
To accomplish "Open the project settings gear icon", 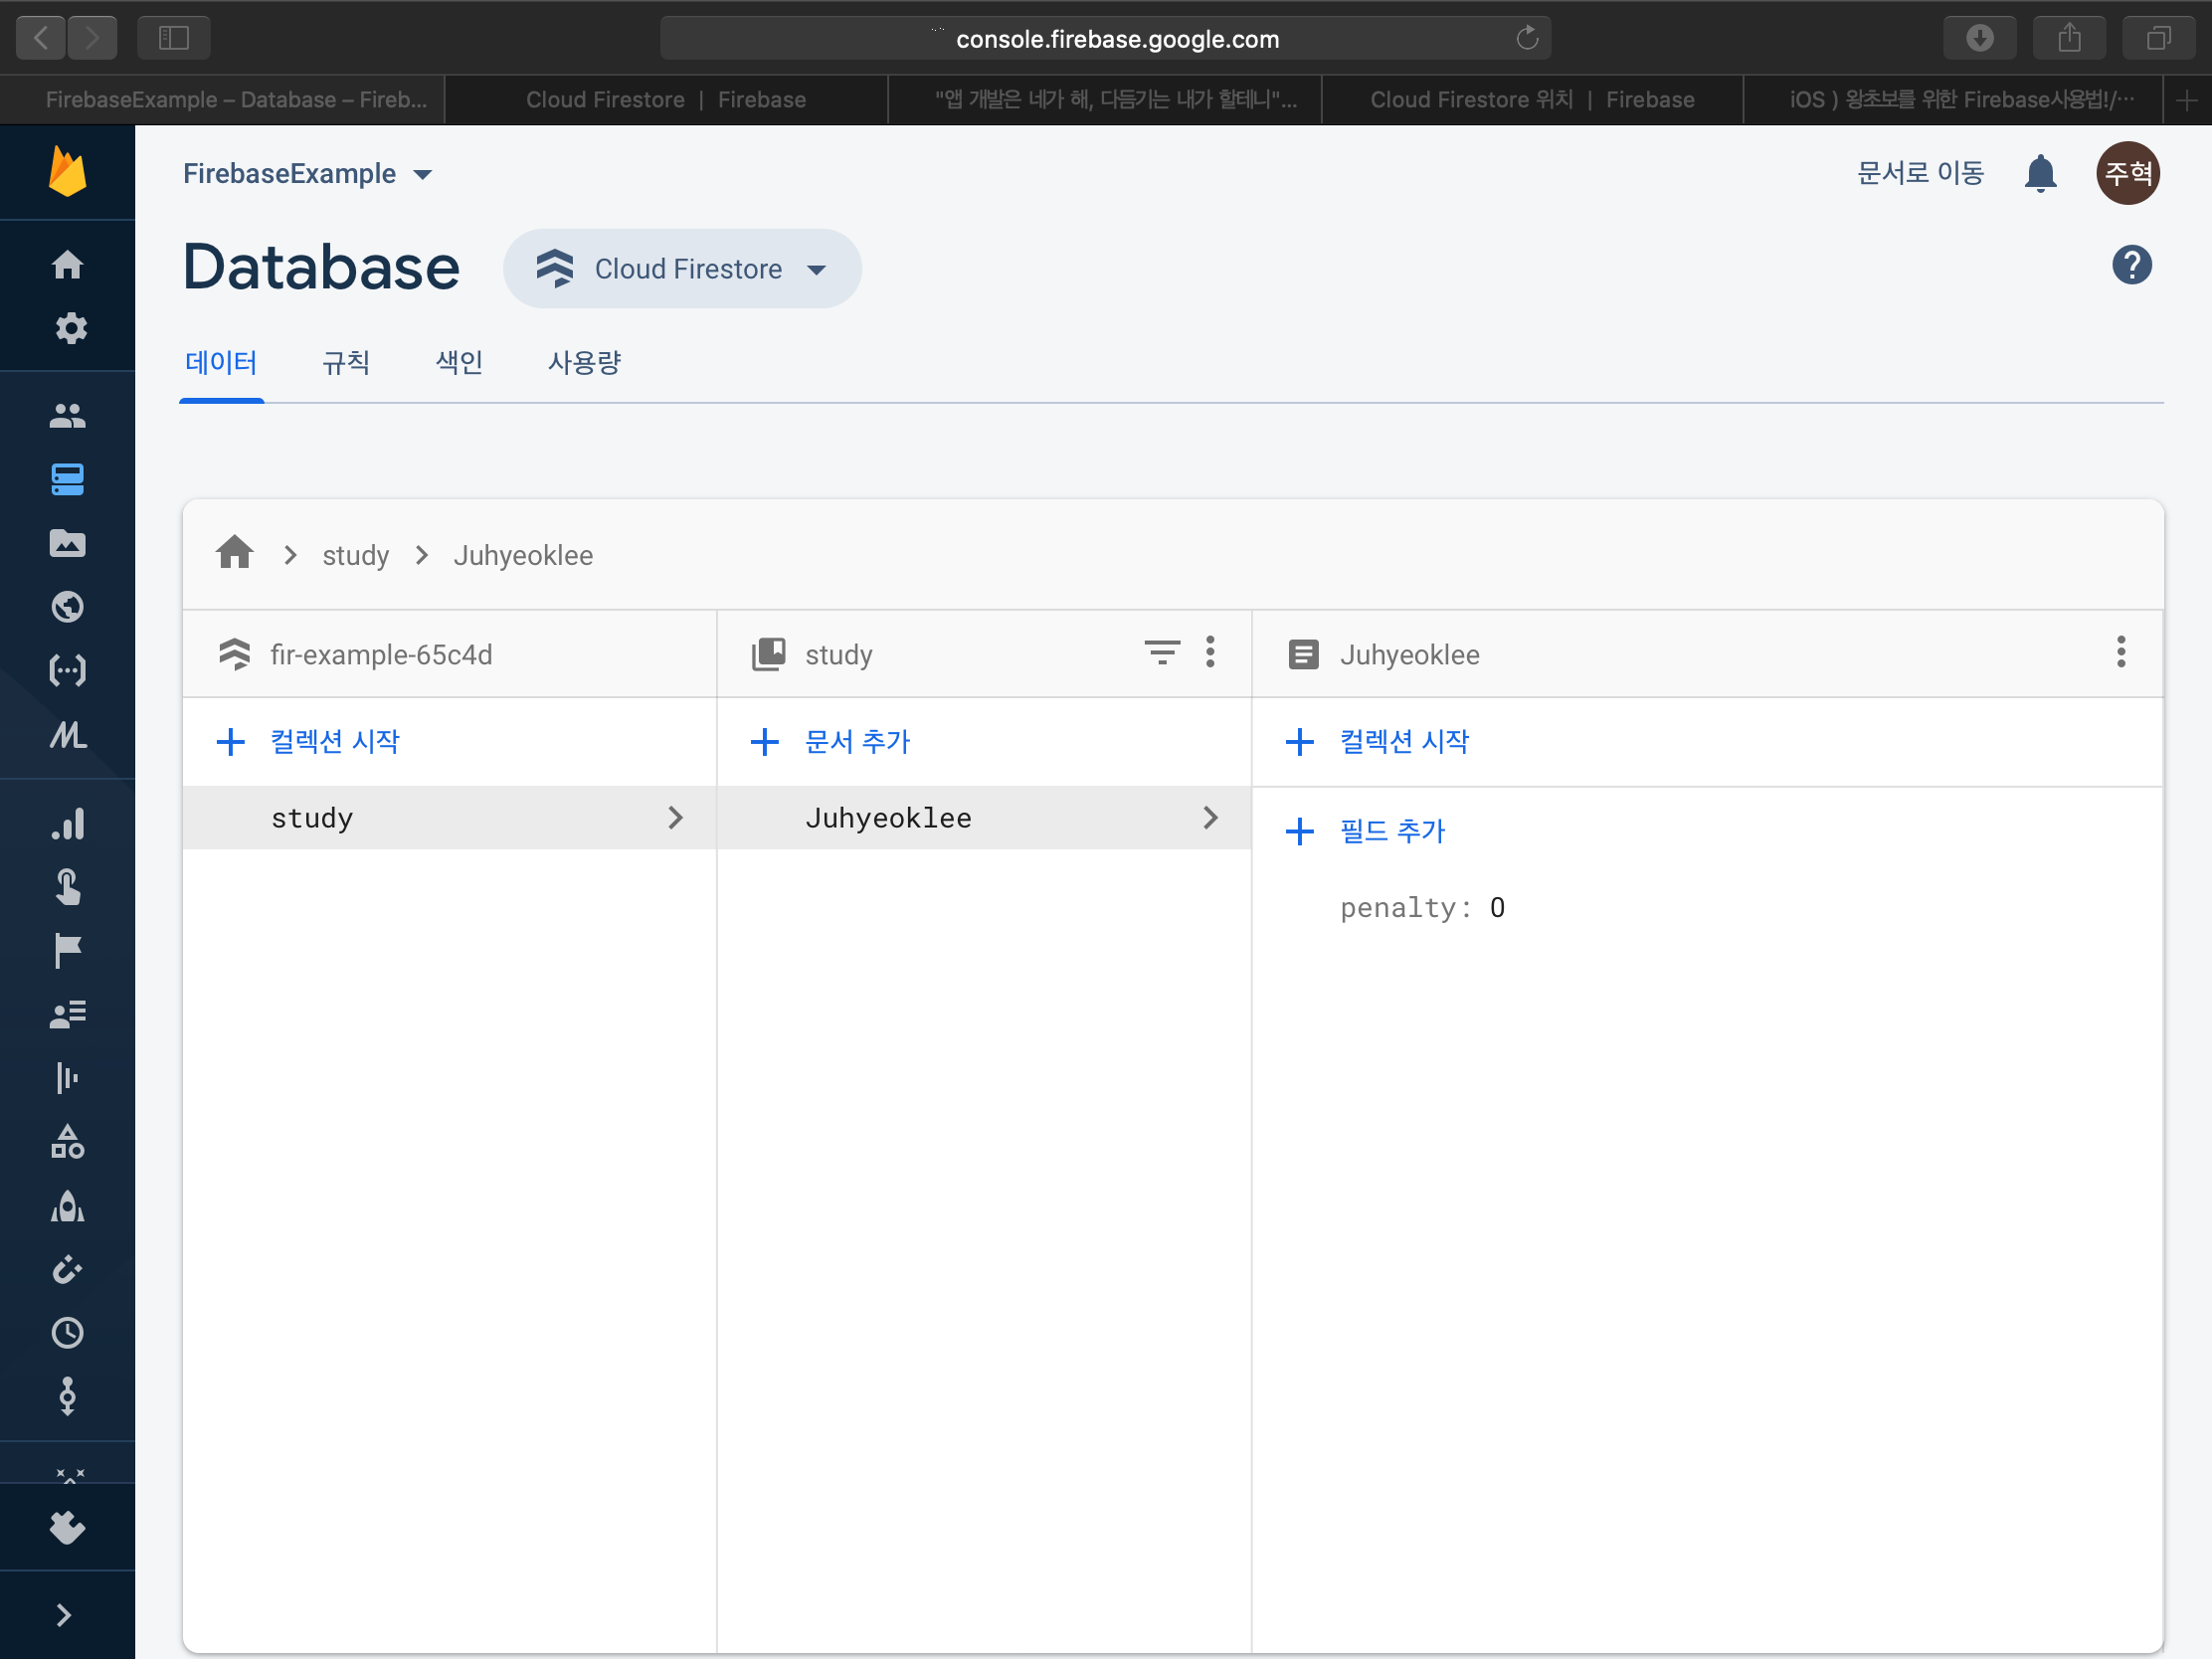I will pyautogui.click(x=70, y=328).
